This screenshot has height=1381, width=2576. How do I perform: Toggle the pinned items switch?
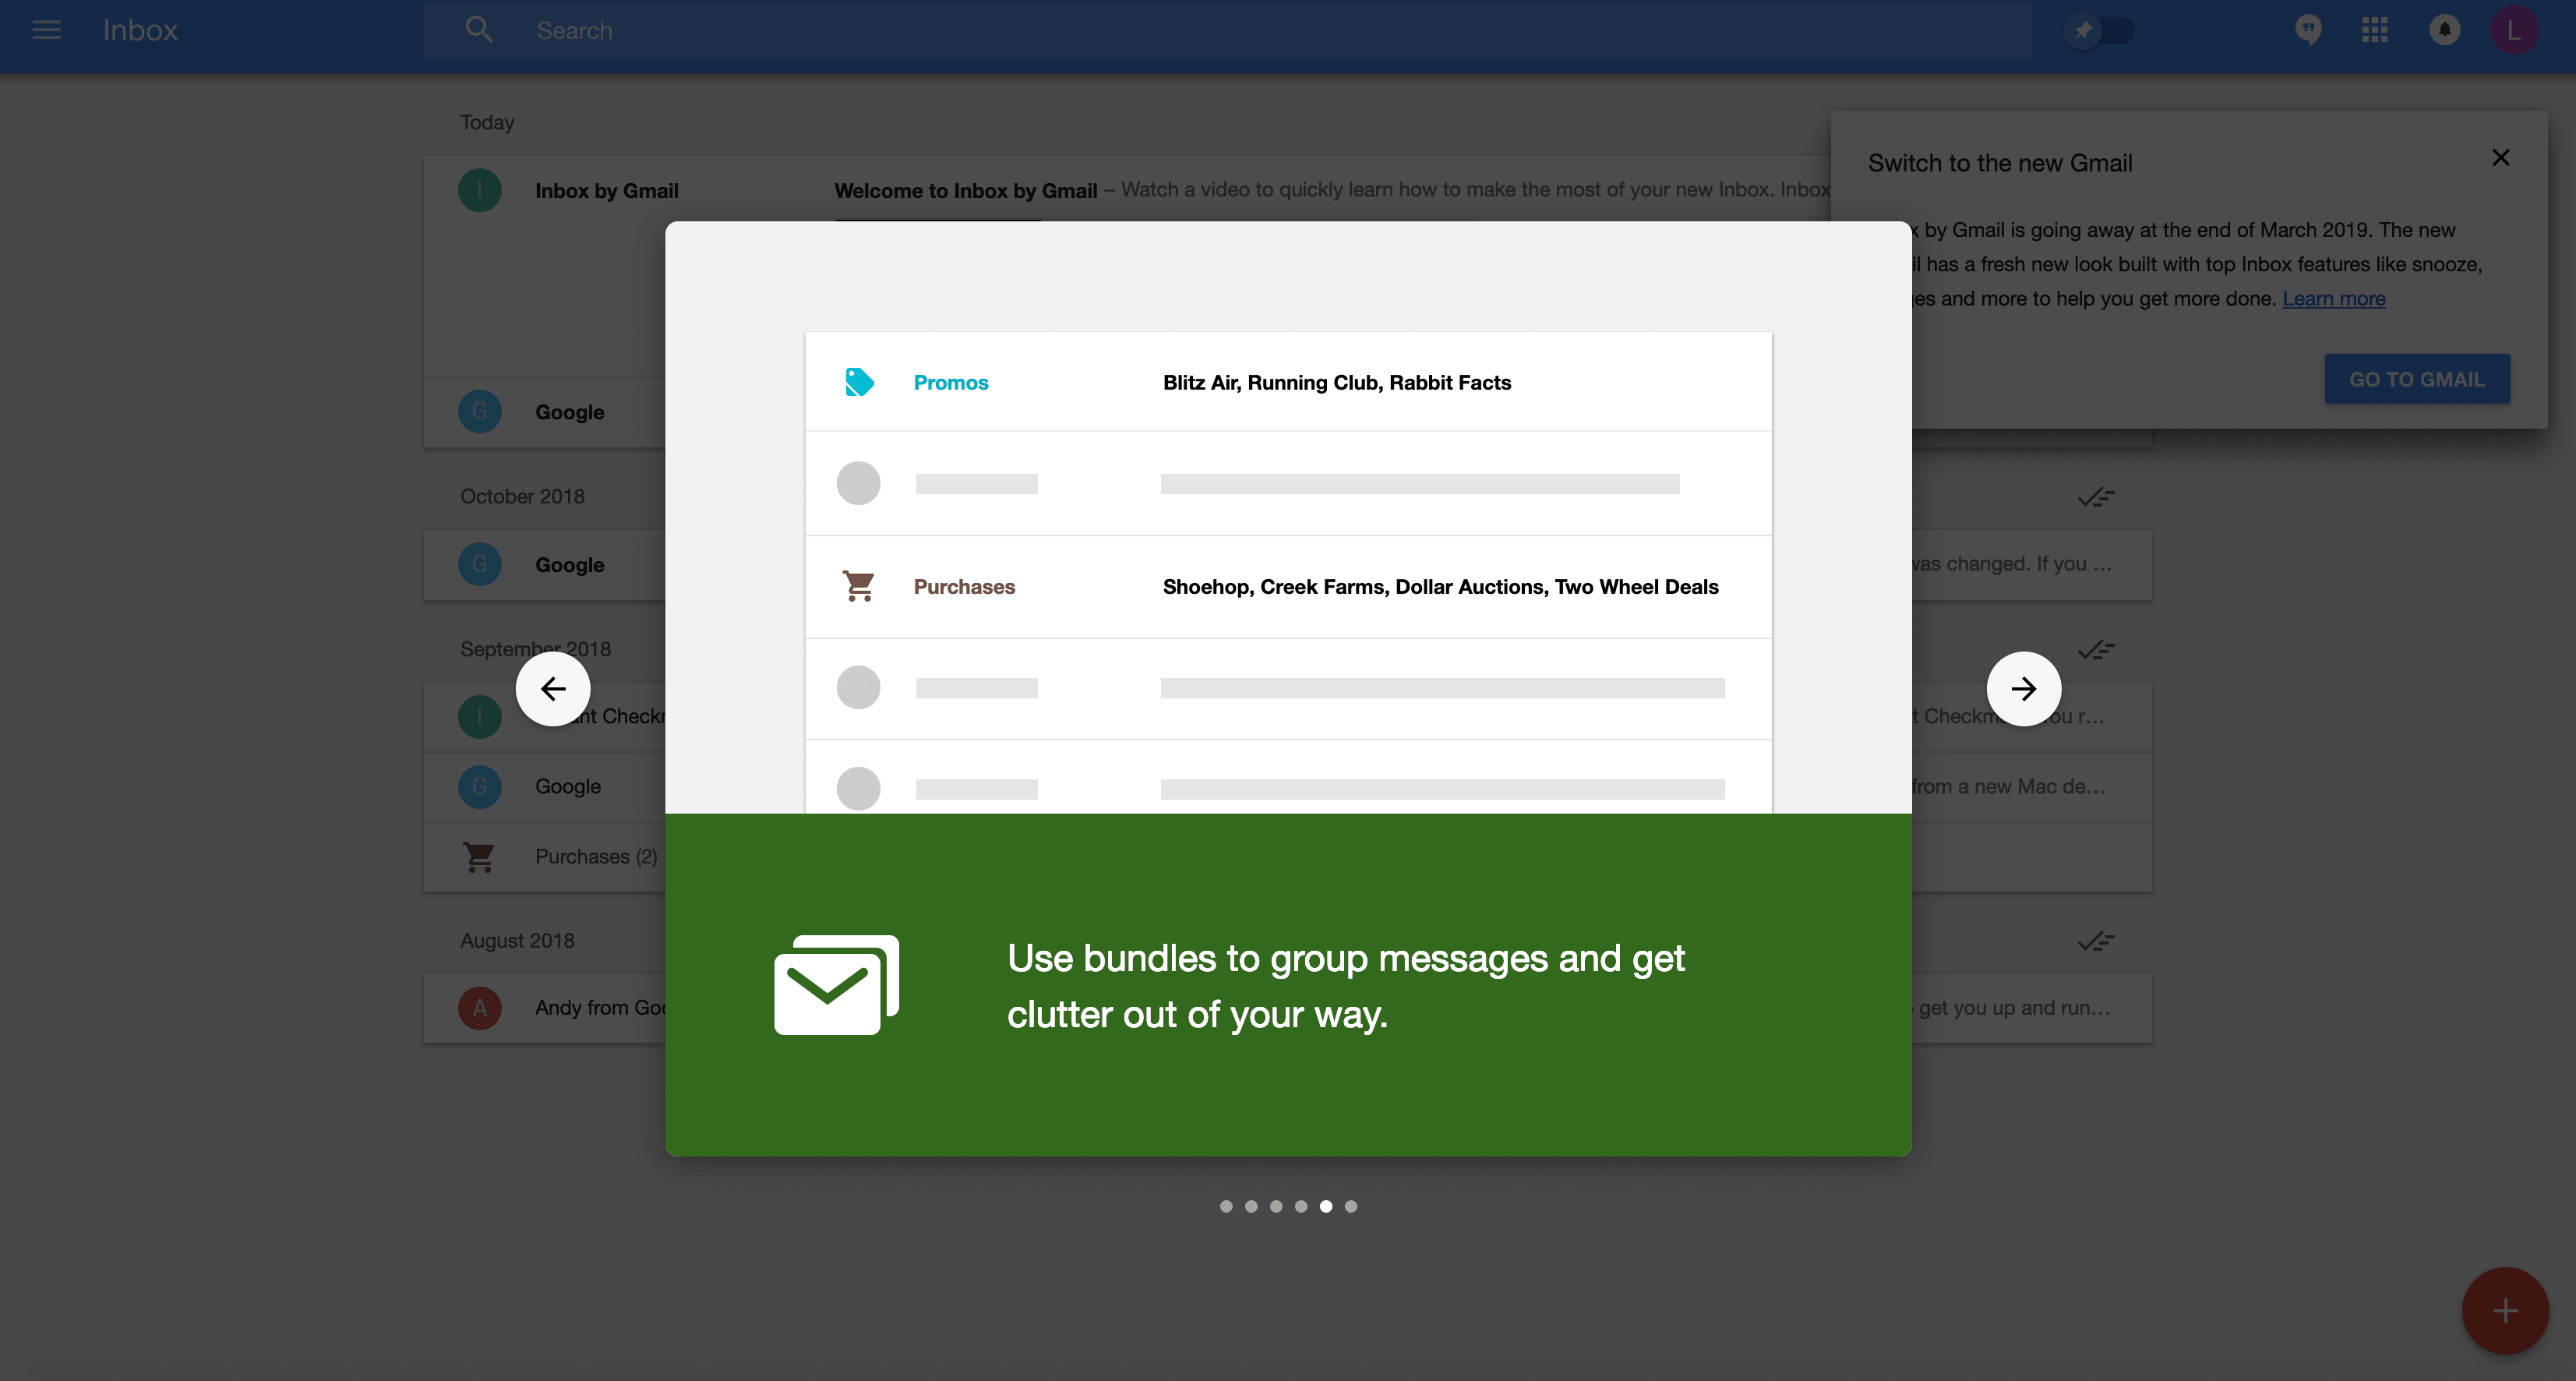[x=2100, y=30]
